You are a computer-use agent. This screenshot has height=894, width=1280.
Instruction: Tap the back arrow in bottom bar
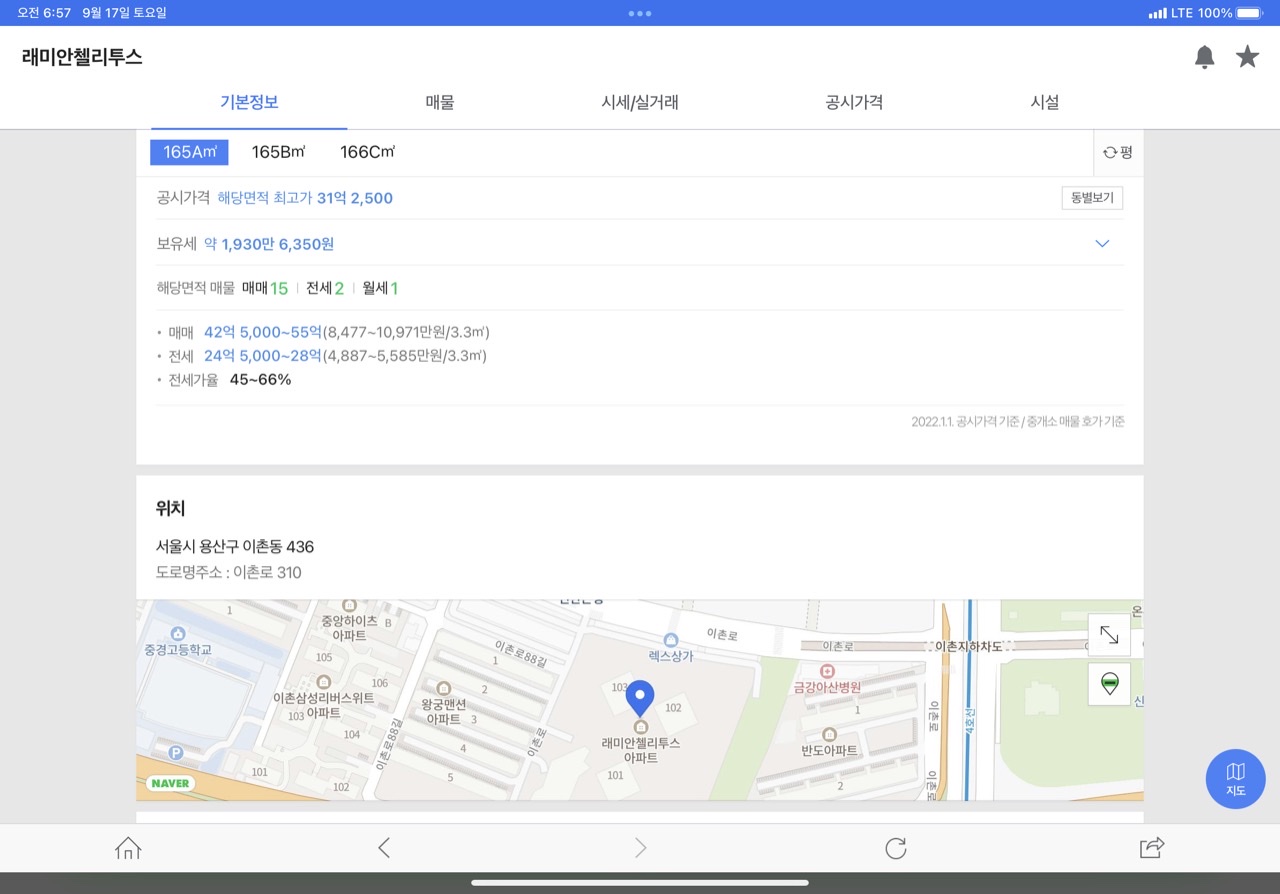384,848
